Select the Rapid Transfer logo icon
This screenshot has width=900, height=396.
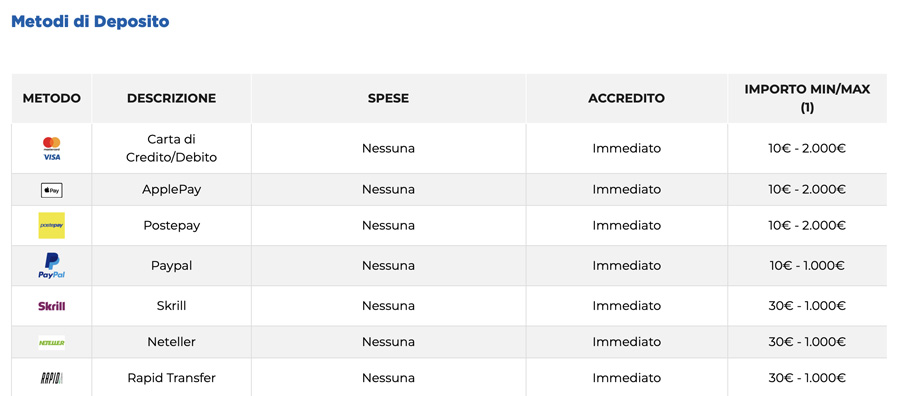pyautogui.click(x=52, y=378)
